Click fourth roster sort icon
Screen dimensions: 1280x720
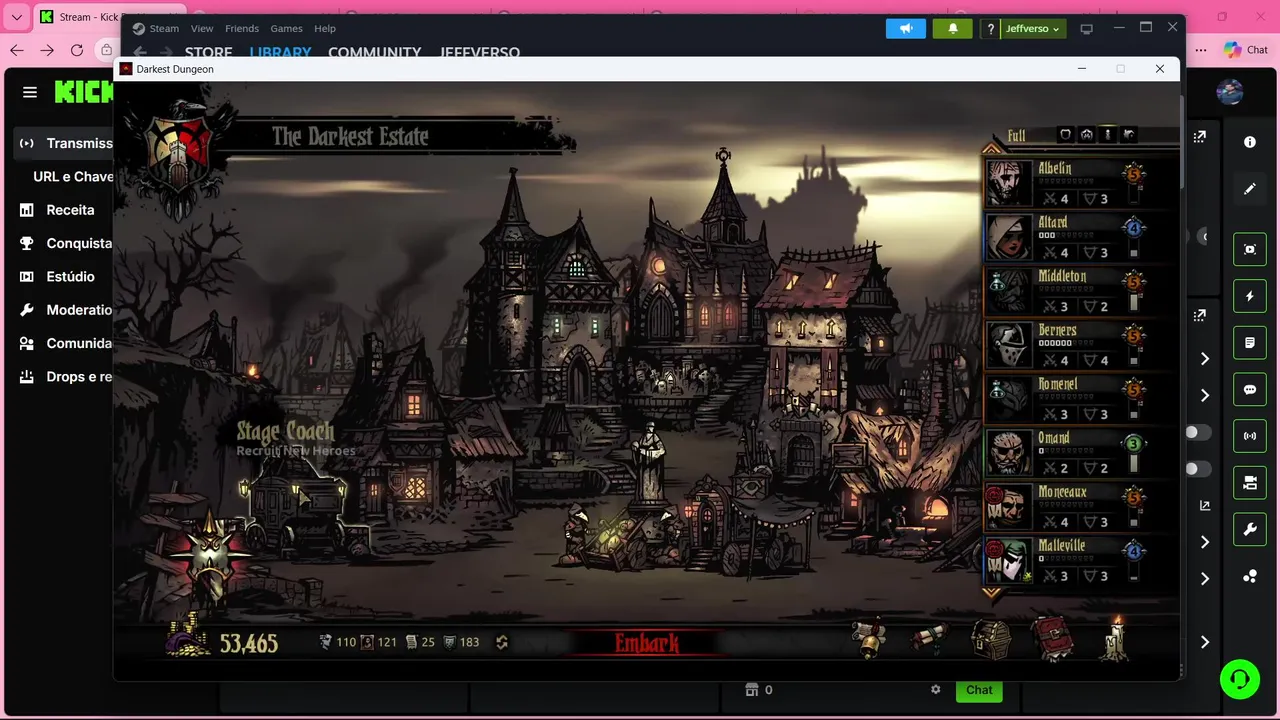(1128, 135)
